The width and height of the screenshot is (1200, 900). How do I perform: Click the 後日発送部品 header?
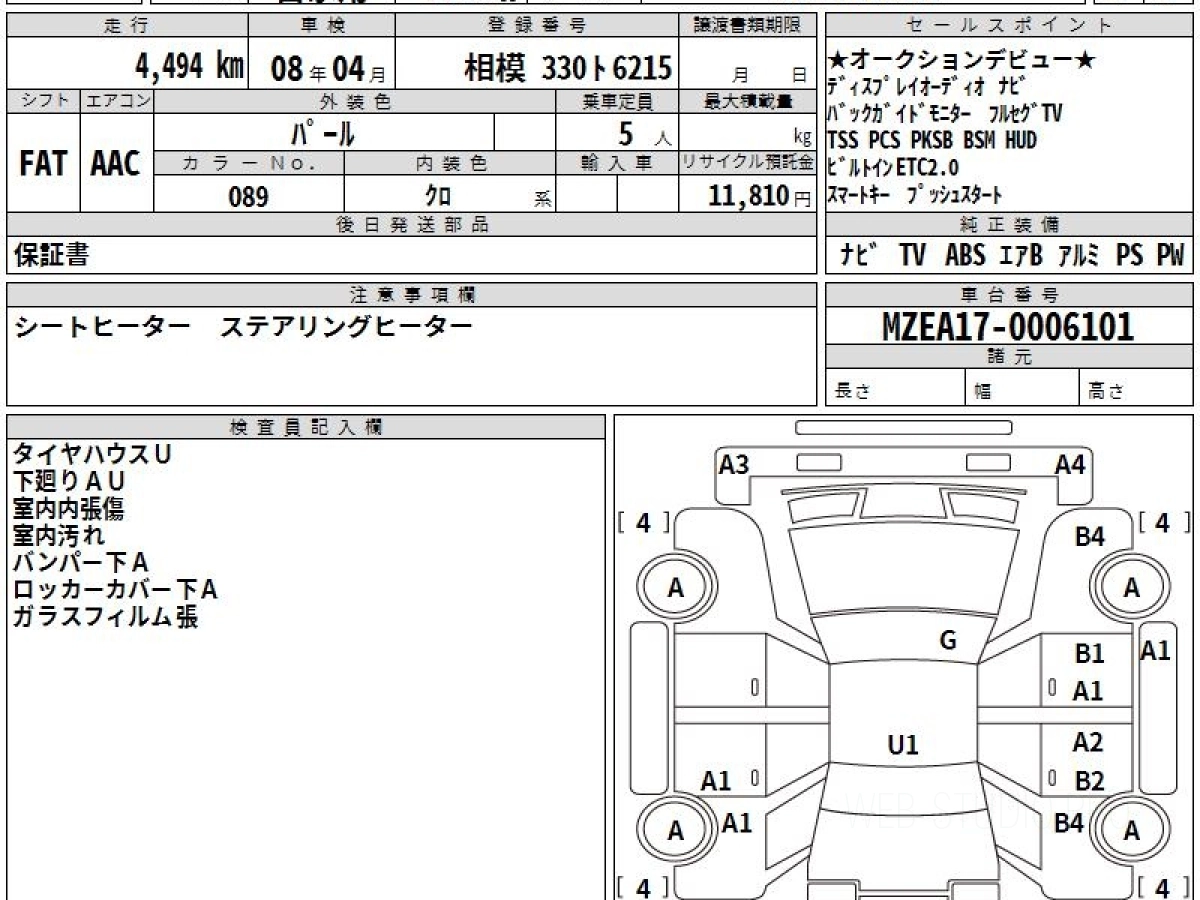click(411, 225)
